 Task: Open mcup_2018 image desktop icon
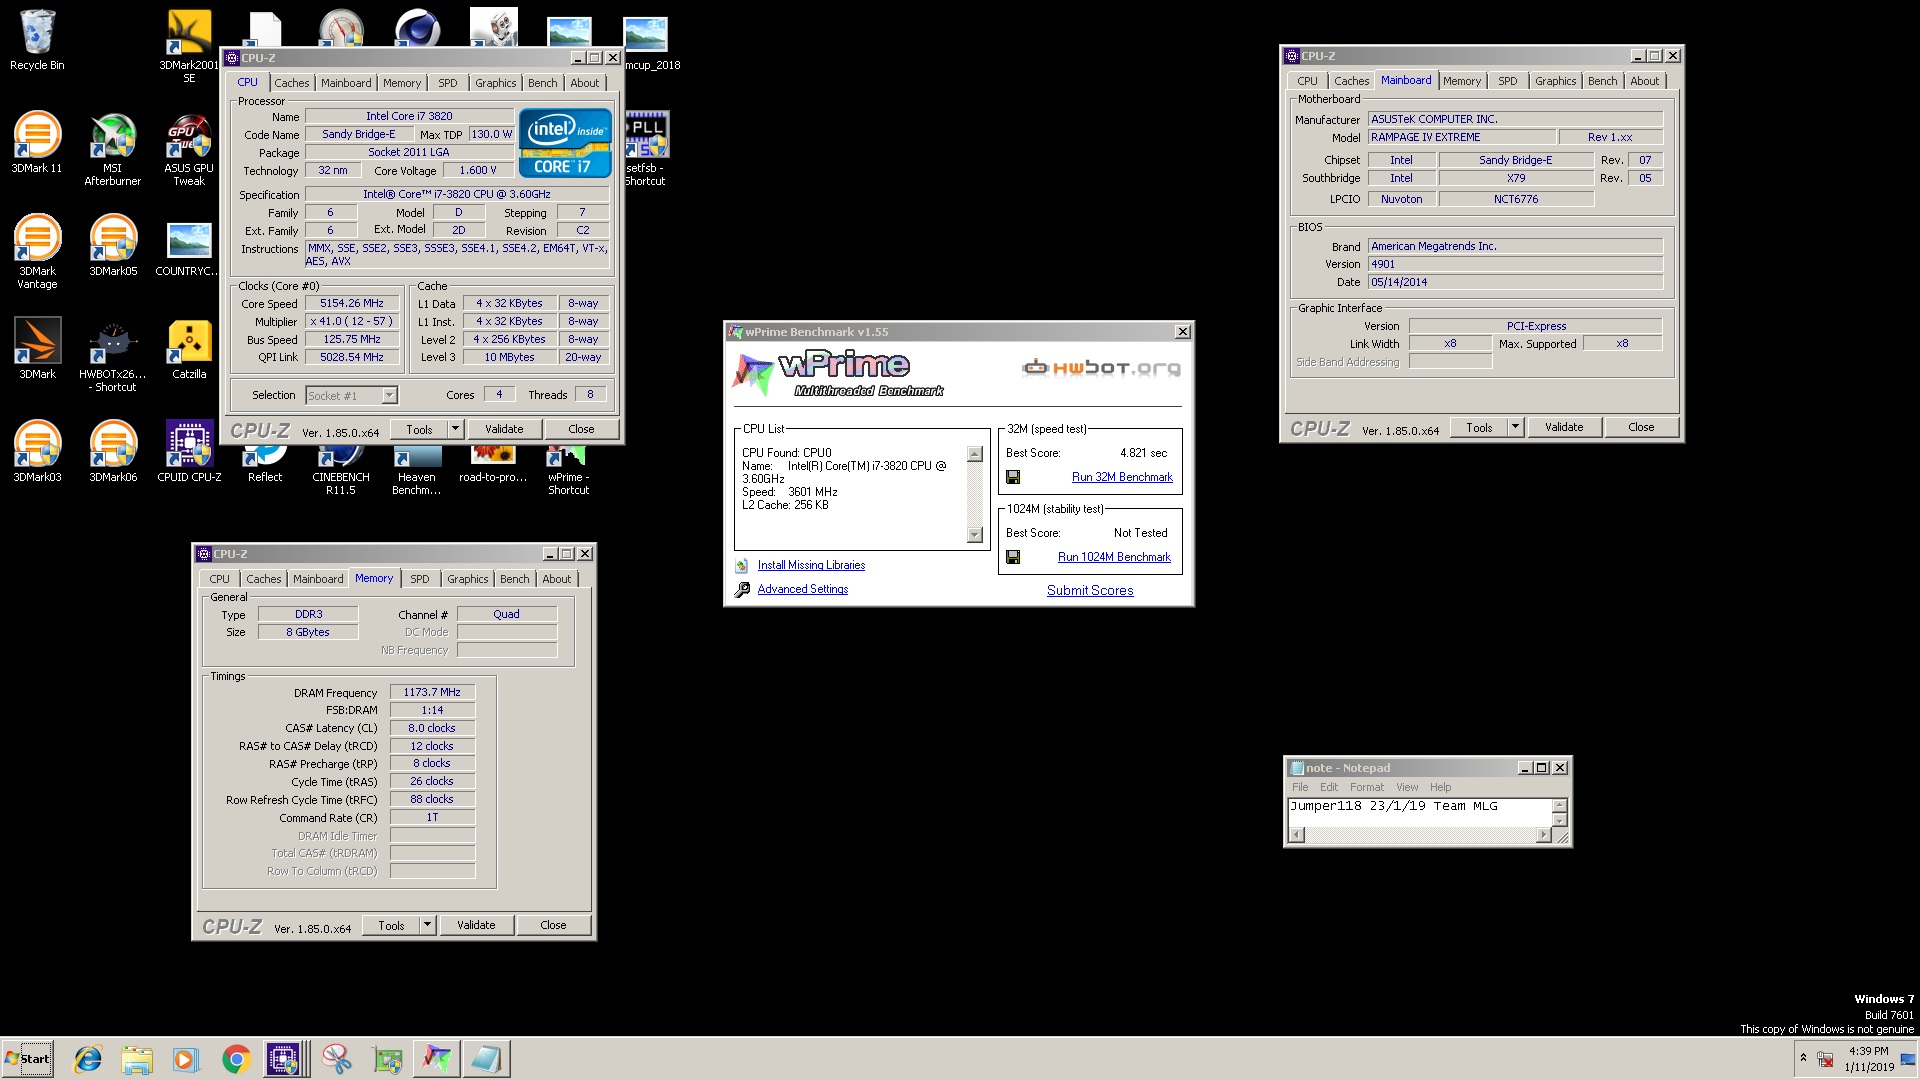652,45
